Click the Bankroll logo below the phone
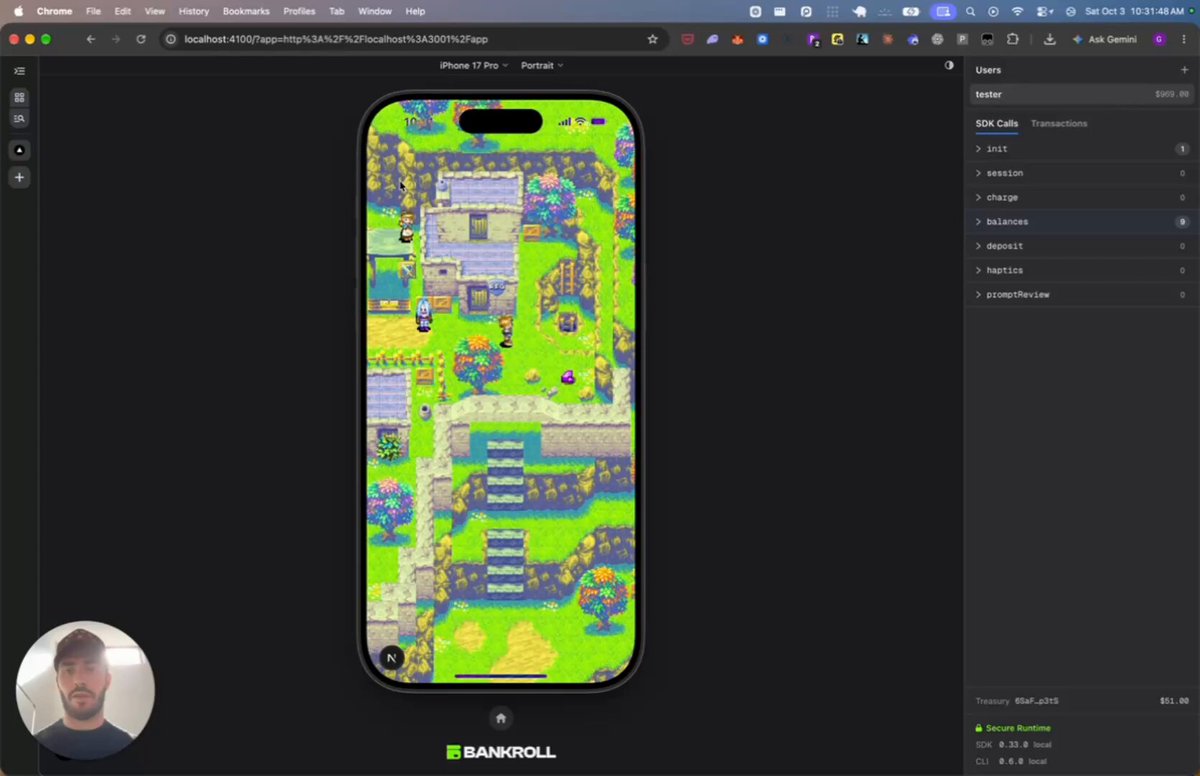Image resolution: width=1200 pixels, height=776 pixels. pyautogui.click(x=501, y=752)
